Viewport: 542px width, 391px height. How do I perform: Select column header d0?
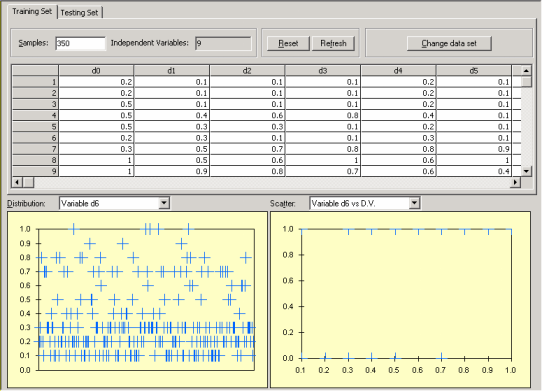(96, 71)
